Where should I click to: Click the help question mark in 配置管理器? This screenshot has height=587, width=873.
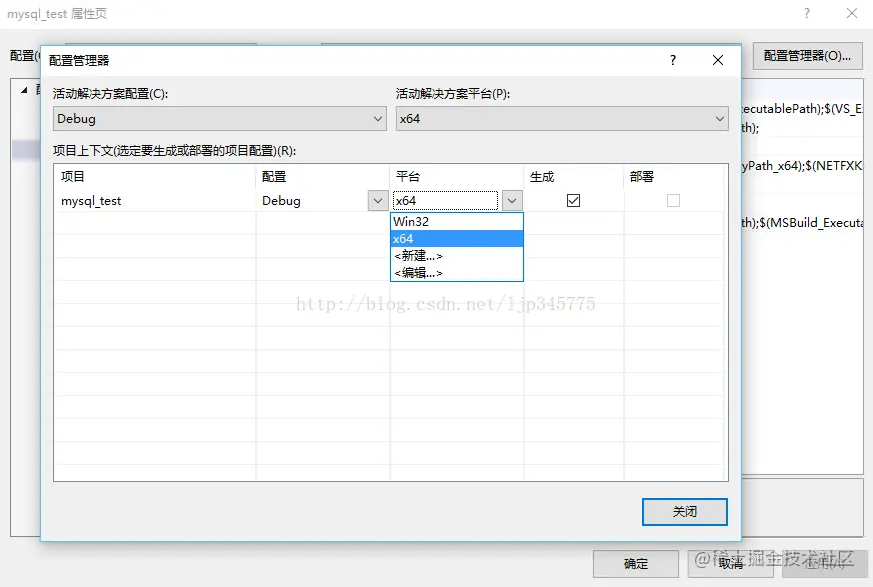click(x=673, y=60)
